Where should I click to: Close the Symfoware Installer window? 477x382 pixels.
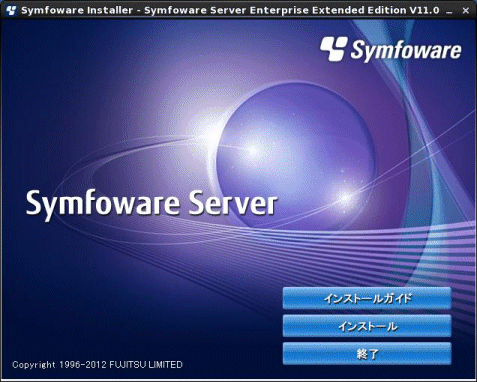(x=466, y=11)
